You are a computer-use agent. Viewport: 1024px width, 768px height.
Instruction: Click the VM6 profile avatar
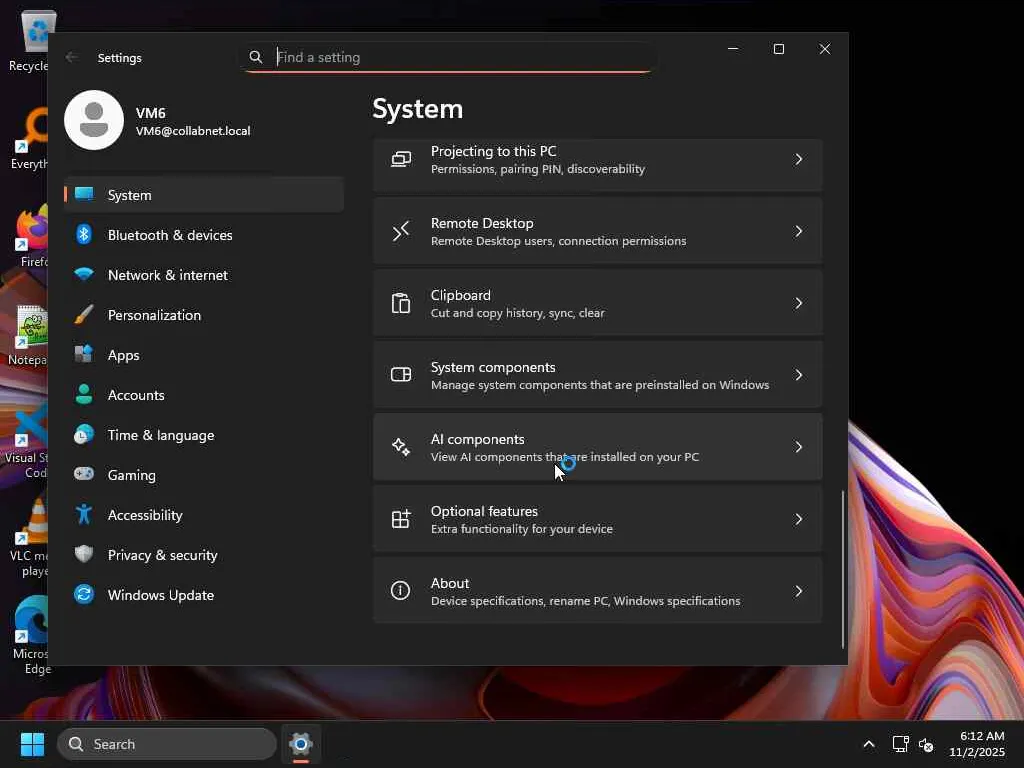[94, 120]
